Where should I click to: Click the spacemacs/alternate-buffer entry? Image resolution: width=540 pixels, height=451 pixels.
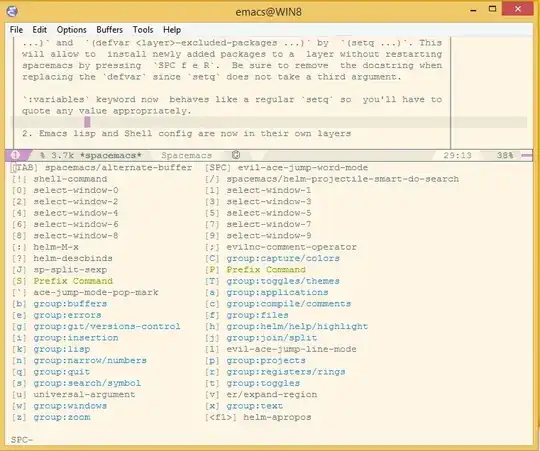(x=118, y=168)
